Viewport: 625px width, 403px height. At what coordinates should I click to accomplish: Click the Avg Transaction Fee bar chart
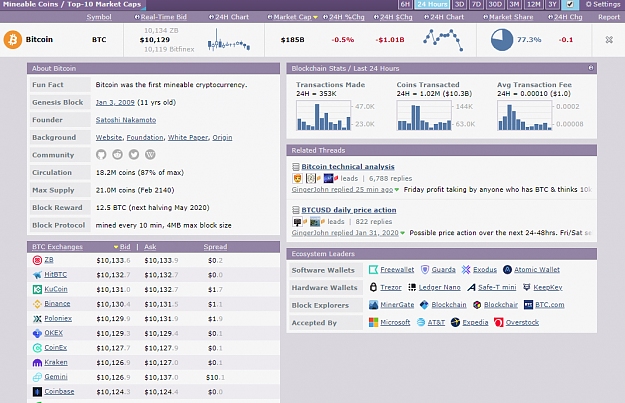pos(525,116)
